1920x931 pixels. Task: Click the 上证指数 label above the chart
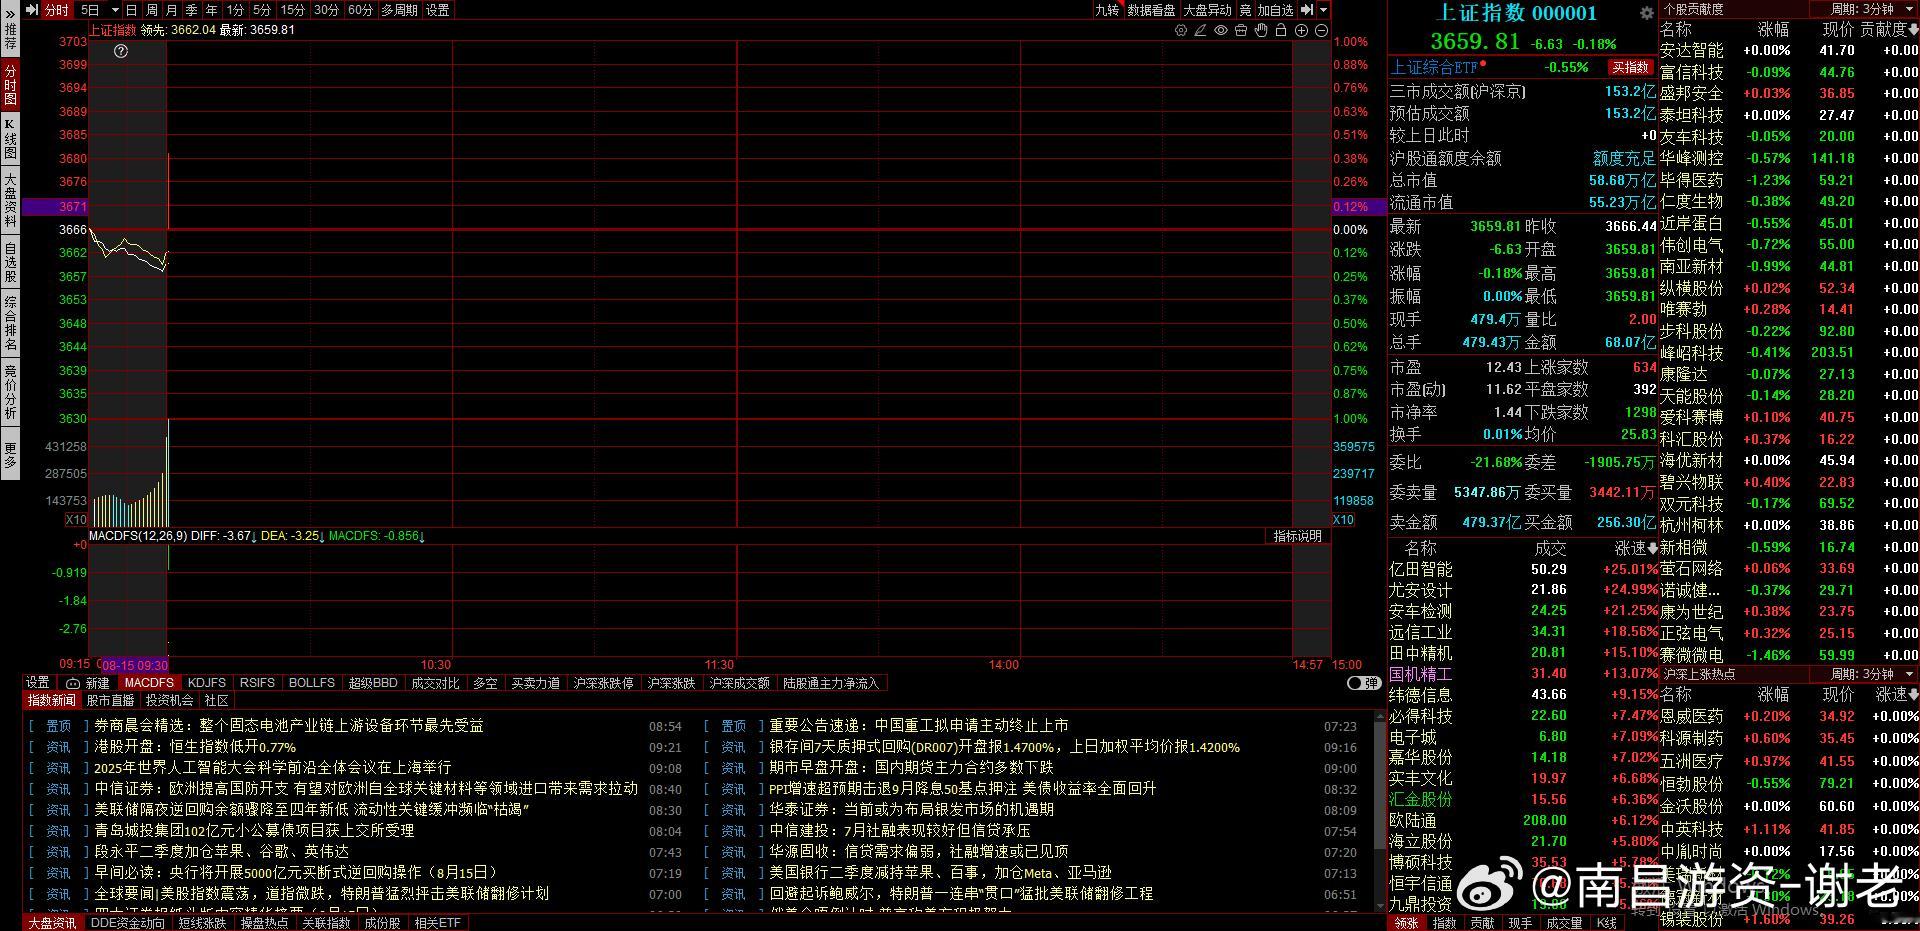click(x=112, y=30)
